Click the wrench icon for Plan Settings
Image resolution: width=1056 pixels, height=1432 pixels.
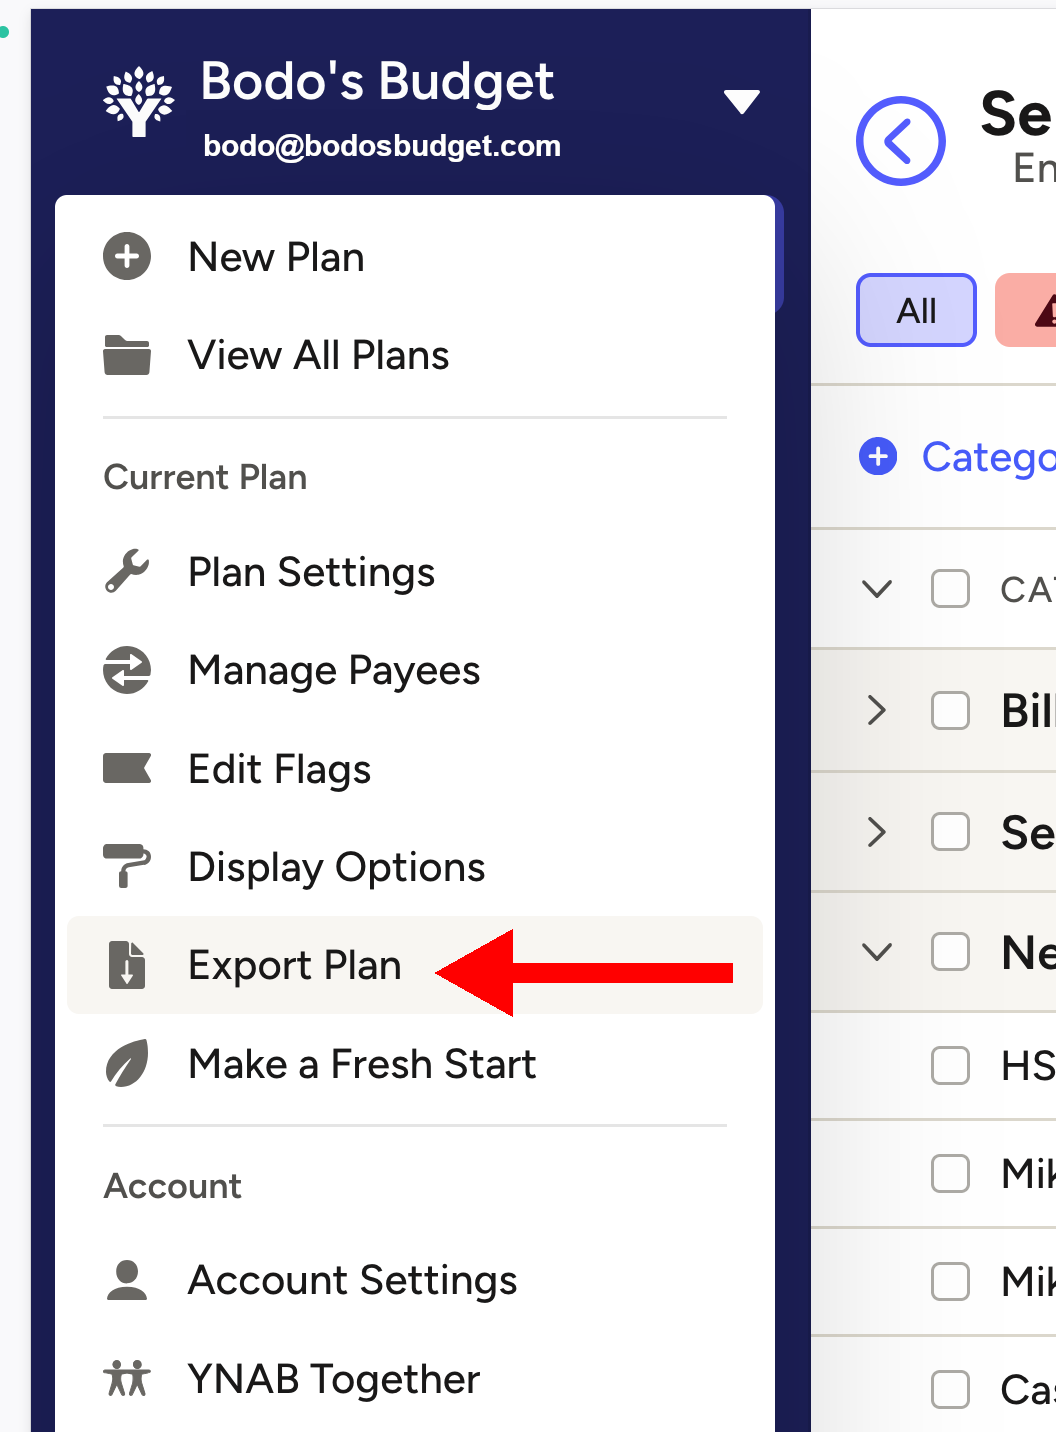(x=127, y=572)
